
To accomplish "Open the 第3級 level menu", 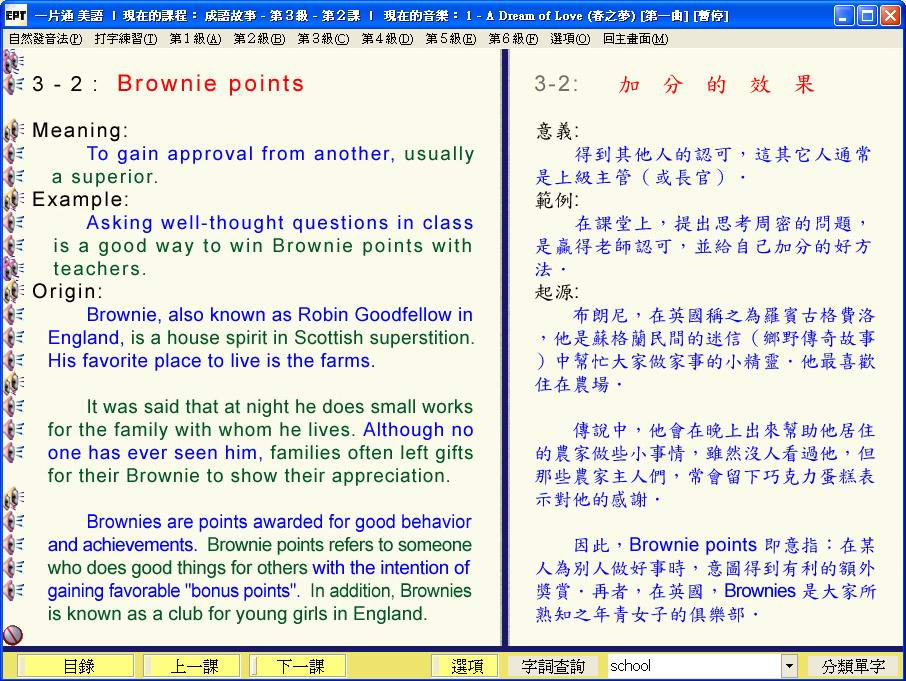I will point(323,39).
